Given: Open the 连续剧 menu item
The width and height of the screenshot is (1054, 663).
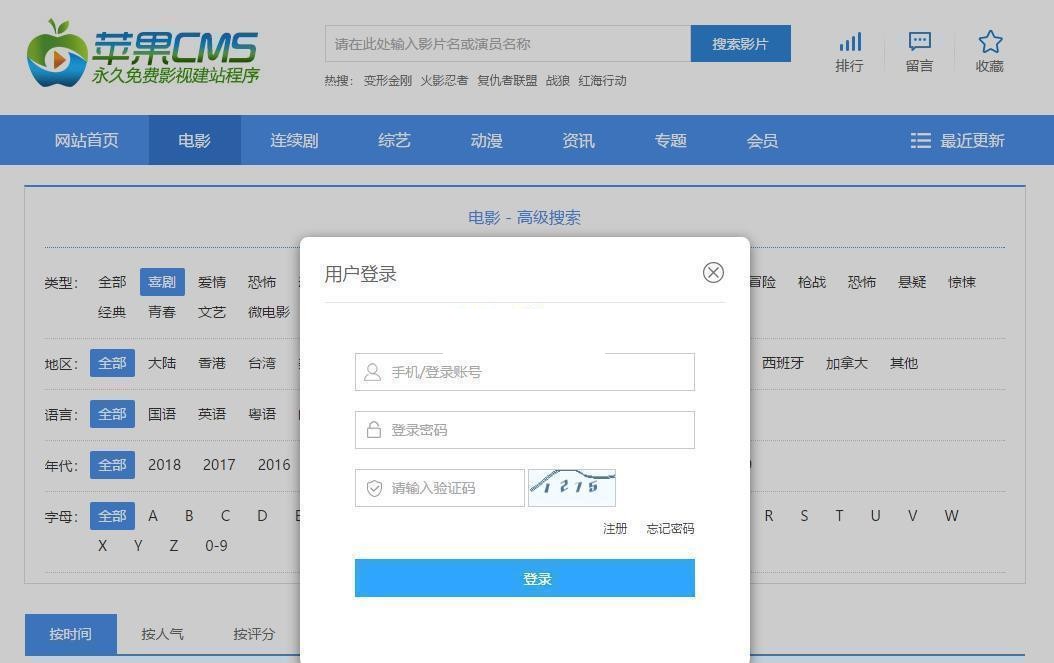Looking at the screenshot, I should tap(292, 140).
